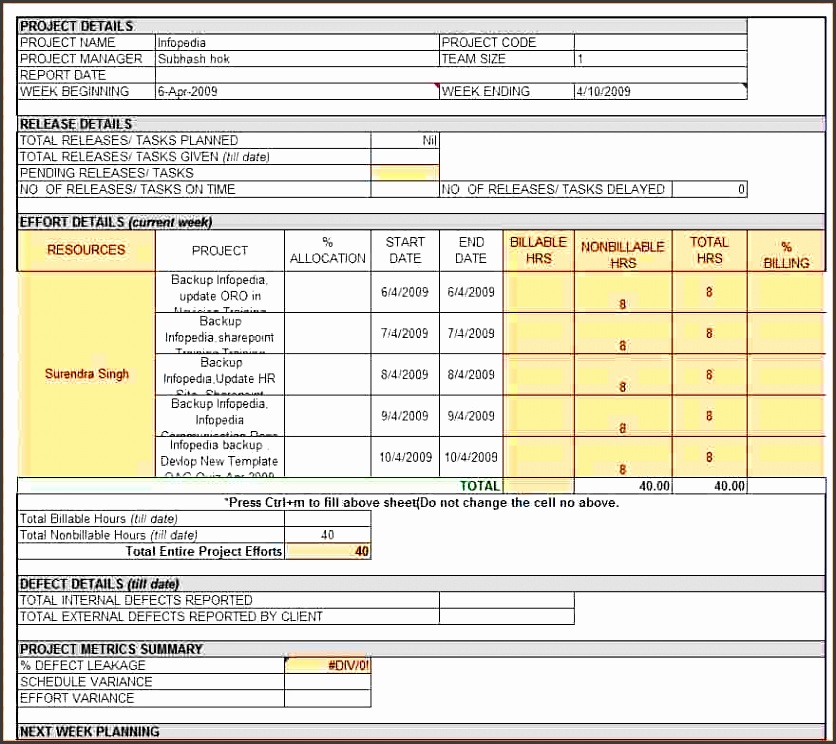Click the PROJECT column header
Viewport: 836px width, 744px height.
pos(220,250)
